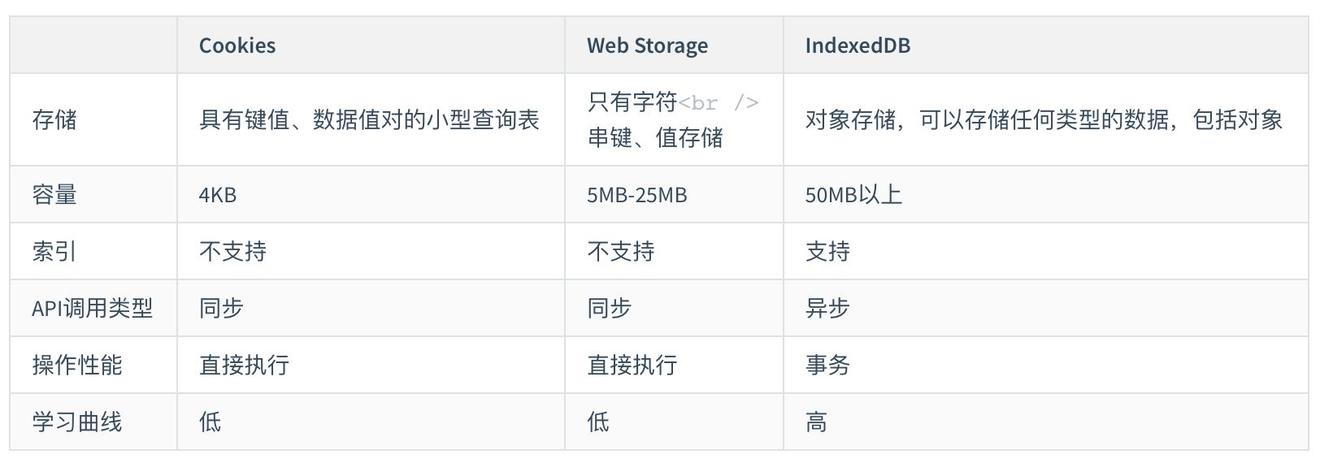Viewport: 1320px width, 463px height.
Task: Click 同步 in the Web Storage column
Action: (609, 308)
